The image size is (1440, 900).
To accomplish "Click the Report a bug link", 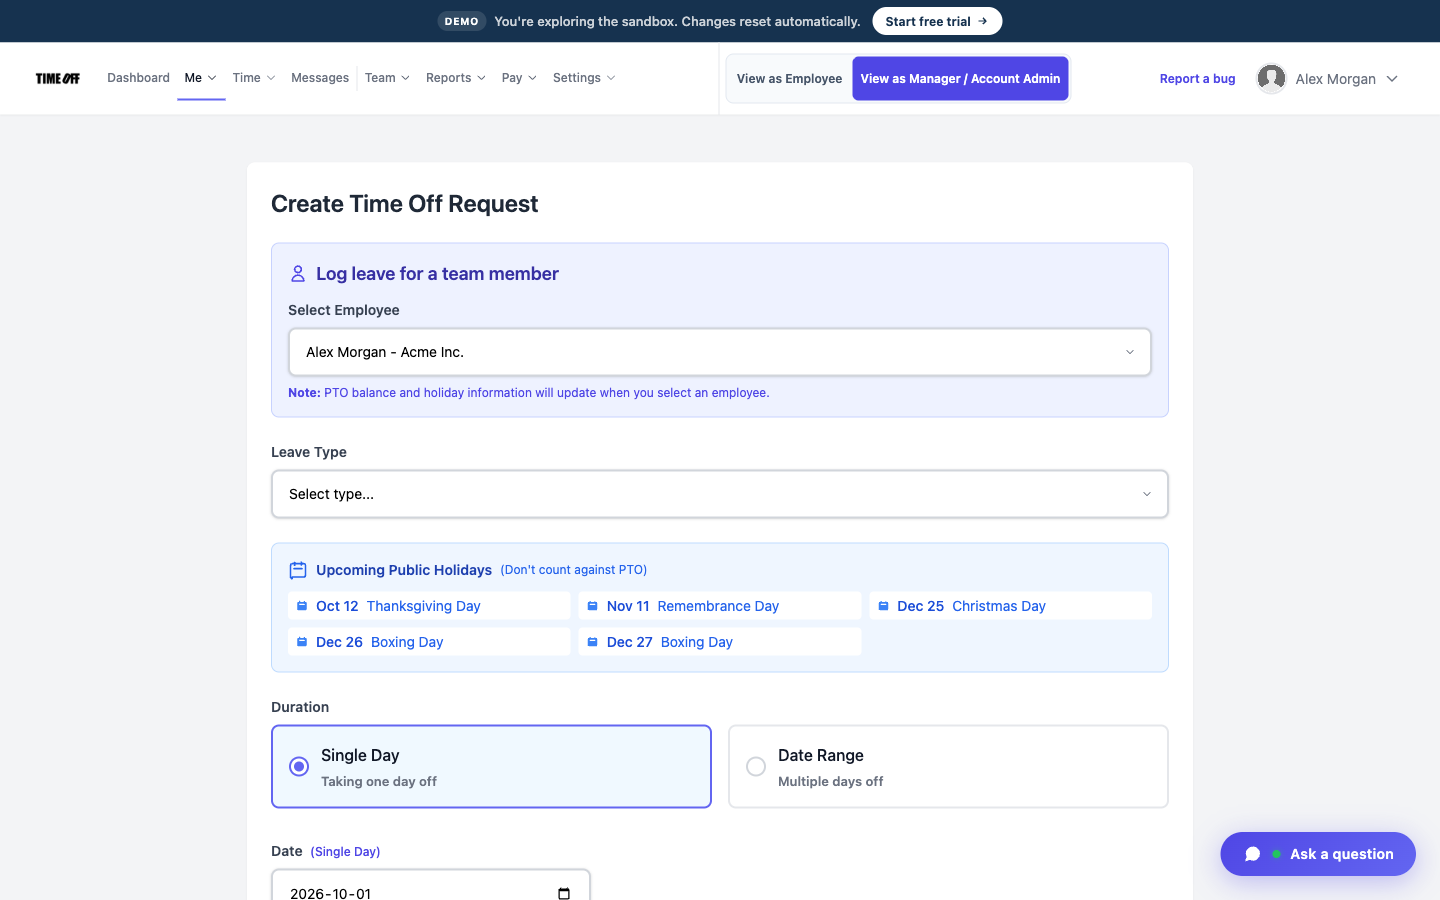I will pyautogui.click(x=1197, y=79).
